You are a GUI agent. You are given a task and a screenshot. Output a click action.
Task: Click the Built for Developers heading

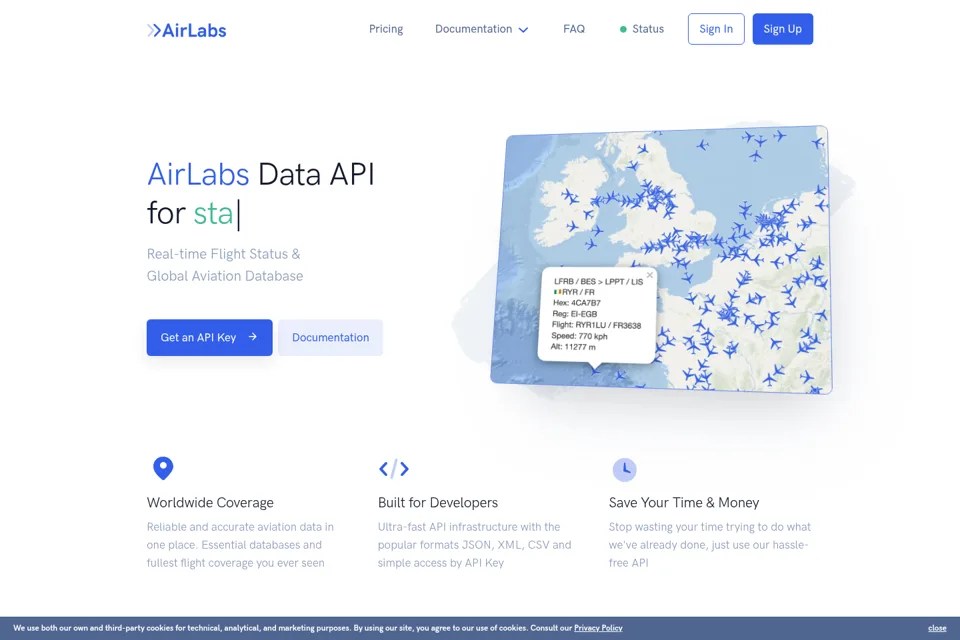[438, 503]
